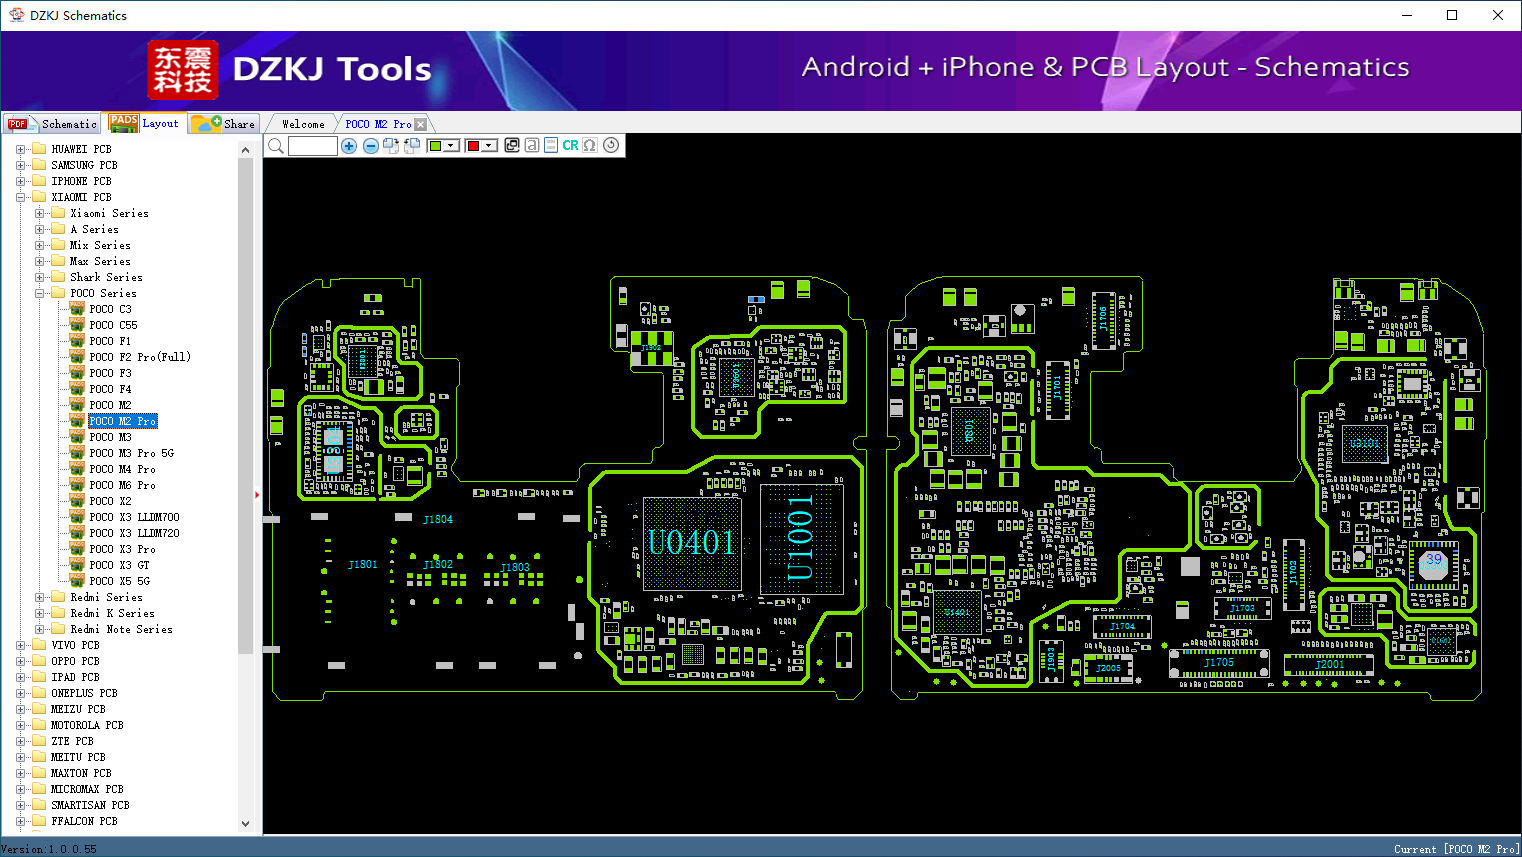The width and height of the screenshot is (1522, 857).
Task: Expand the SAMSUNG PCB folder
Action: (20, 165)
